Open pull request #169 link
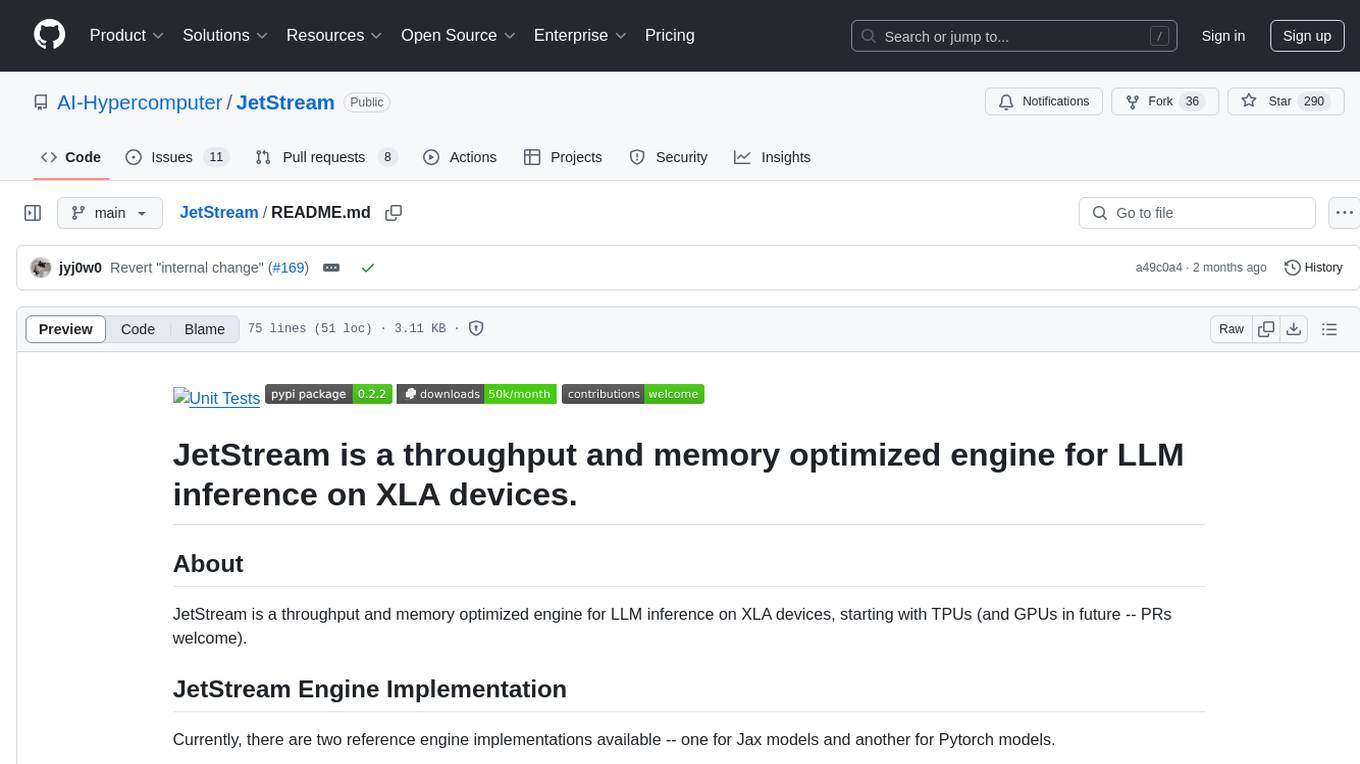This screenshot has width=1360, height=764. (288, 268)
